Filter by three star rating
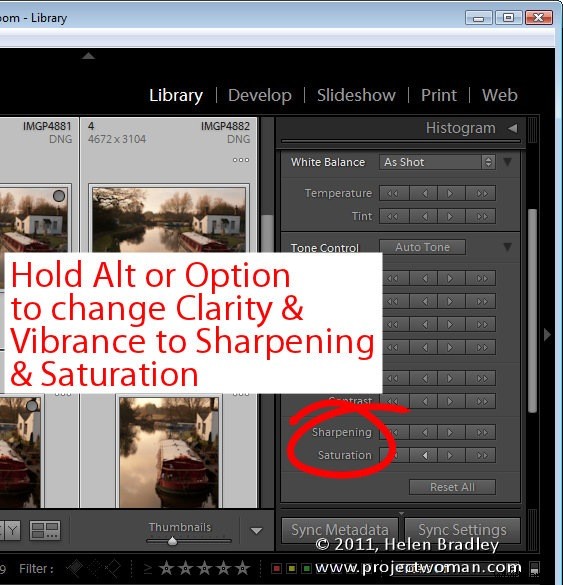The height and width of the screenshot is (585, 563). coord(204,569)
